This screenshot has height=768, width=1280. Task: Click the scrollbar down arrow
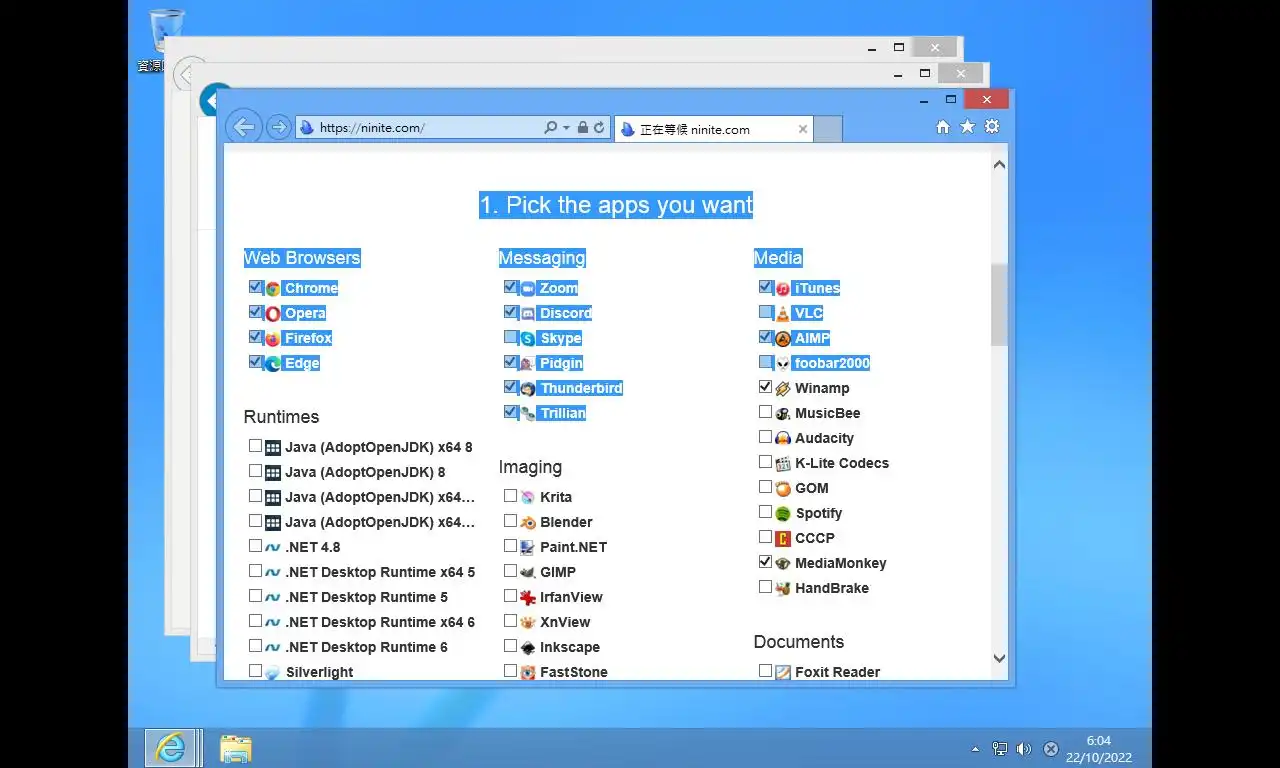click(x=999, y=658)
